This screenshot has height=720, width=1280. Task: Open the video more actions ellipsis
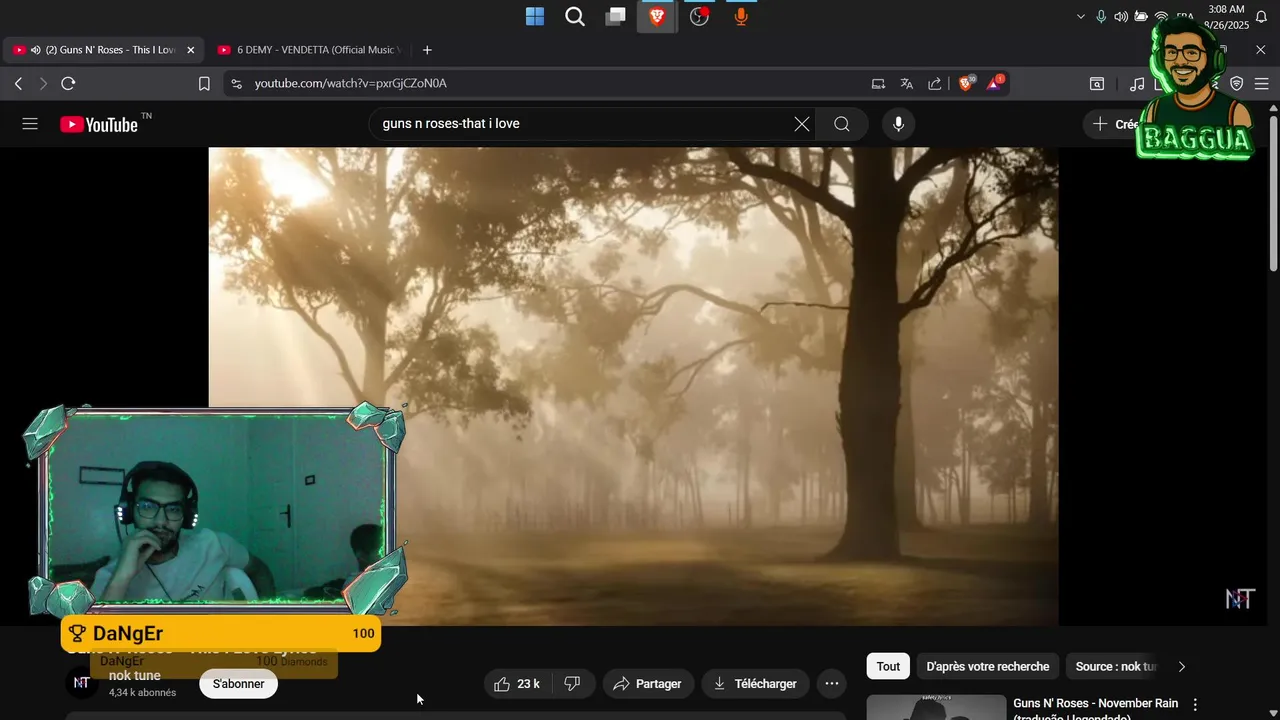coord(831,684)
